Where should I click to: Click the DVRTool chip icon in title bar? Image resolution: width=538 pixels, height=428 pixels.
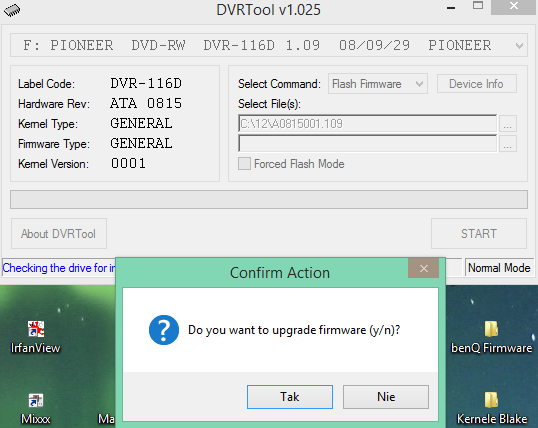pyautogui.click(x=12, y=10)
